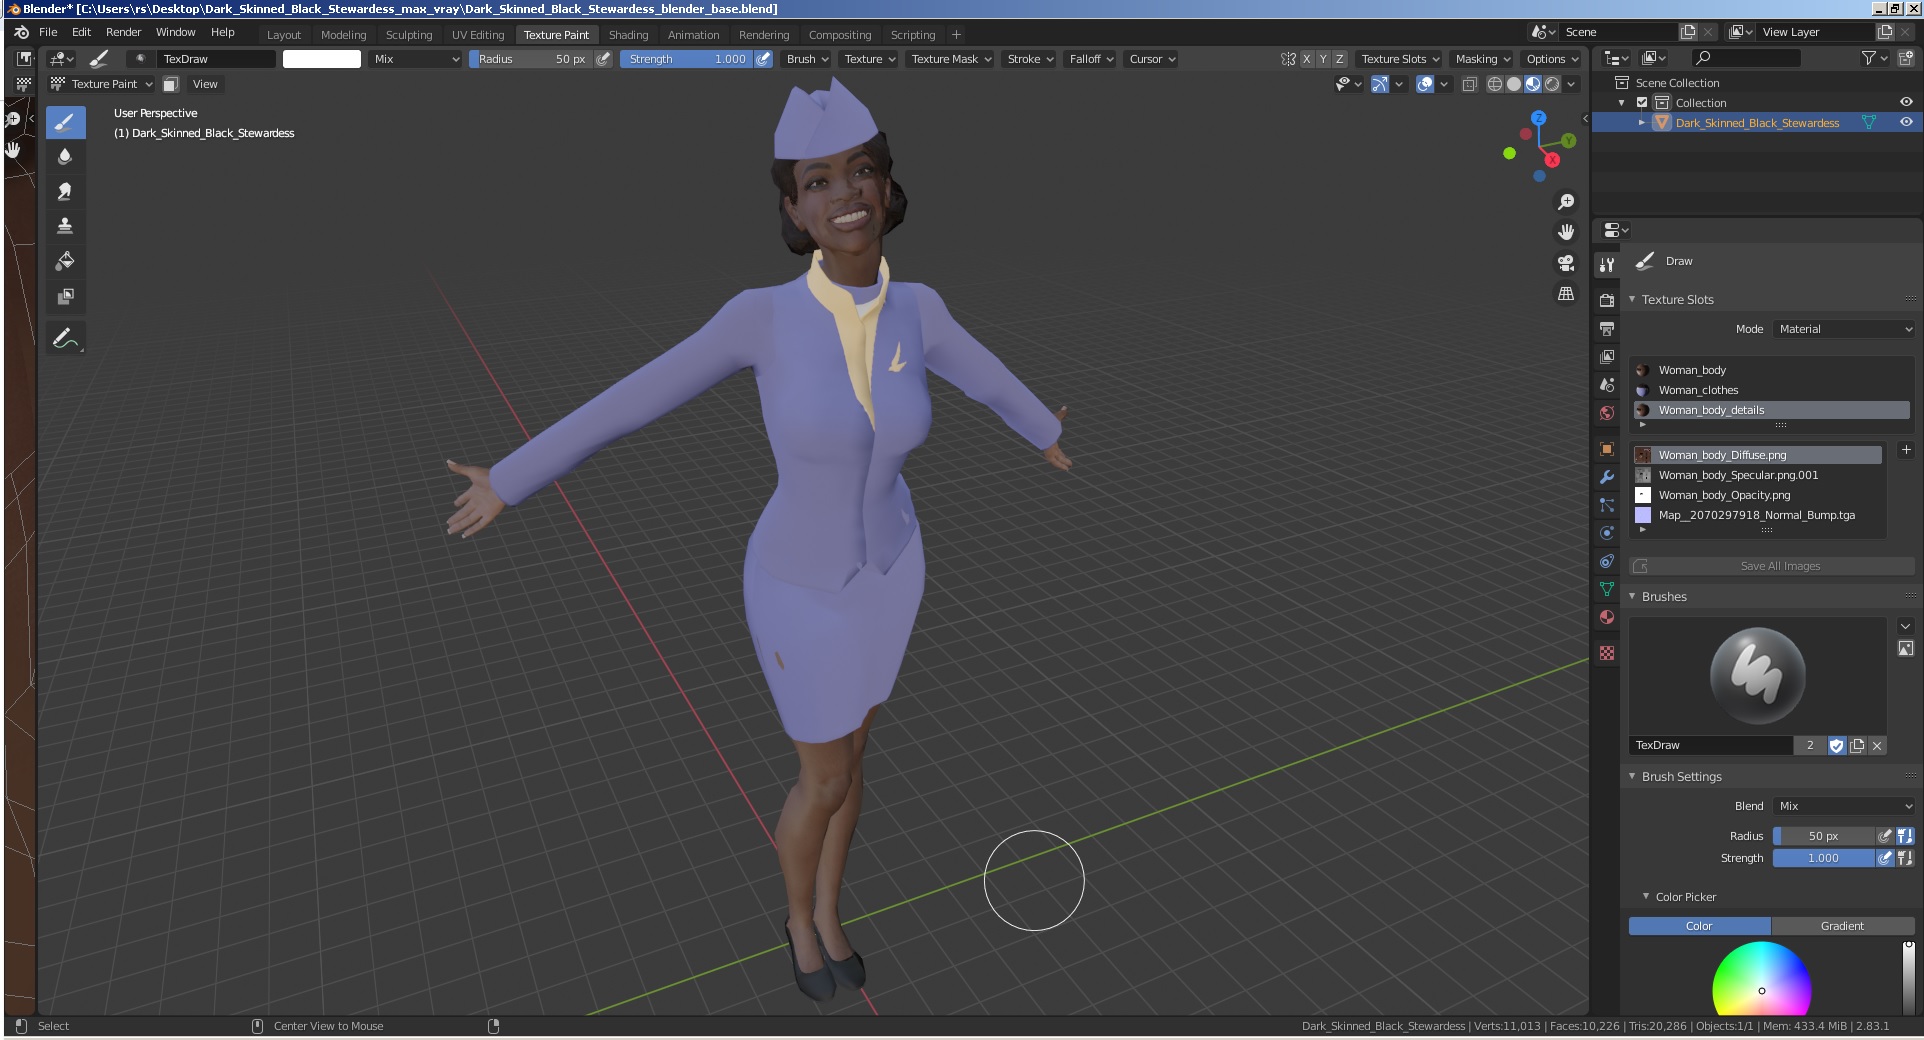This screenshot has height=1040, width=1924.
Task: Toggle X-ray display
Action: [x=1469, y=84]
